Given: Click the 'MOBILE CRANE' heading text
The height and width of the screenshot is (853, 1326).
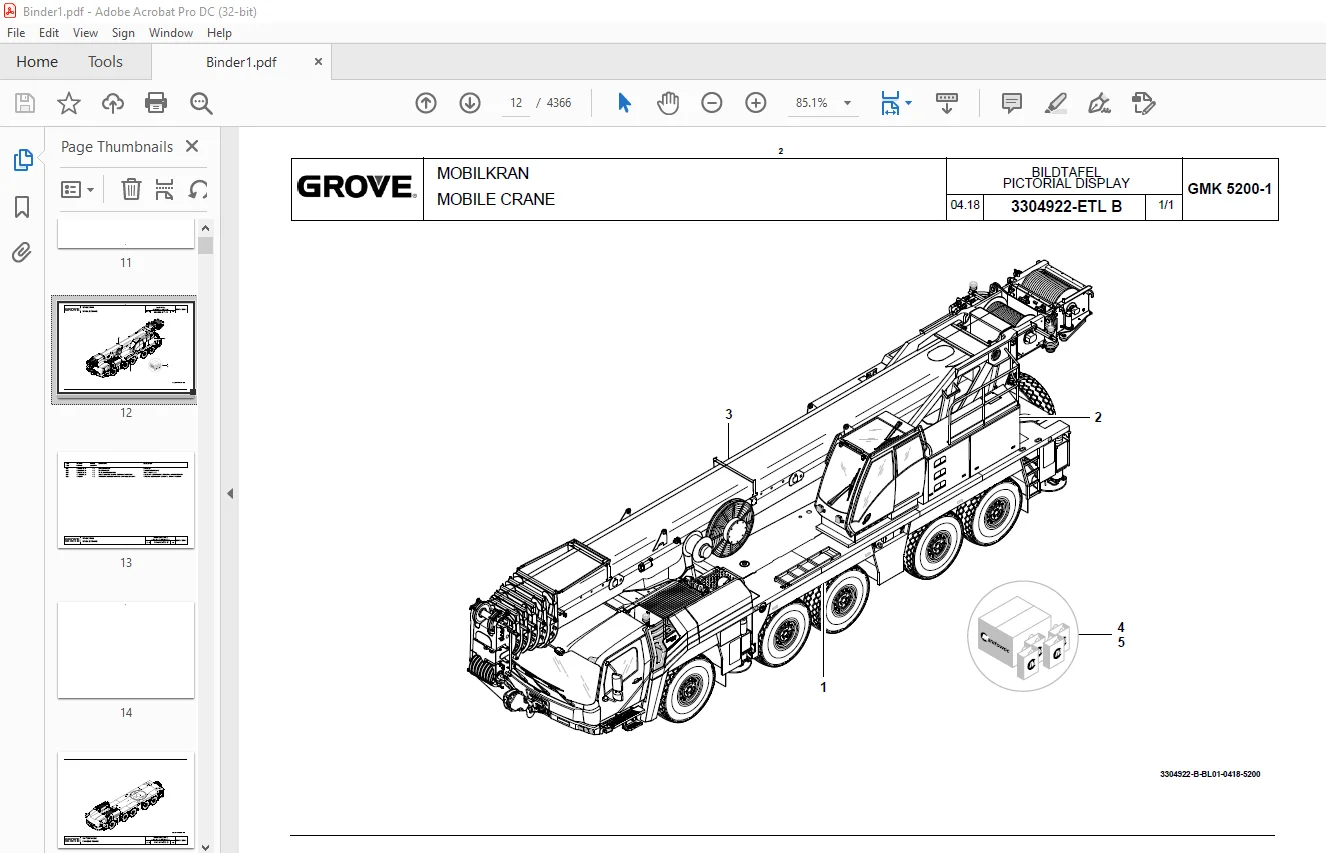Looking at the screenshot, I should coord(496,199).
